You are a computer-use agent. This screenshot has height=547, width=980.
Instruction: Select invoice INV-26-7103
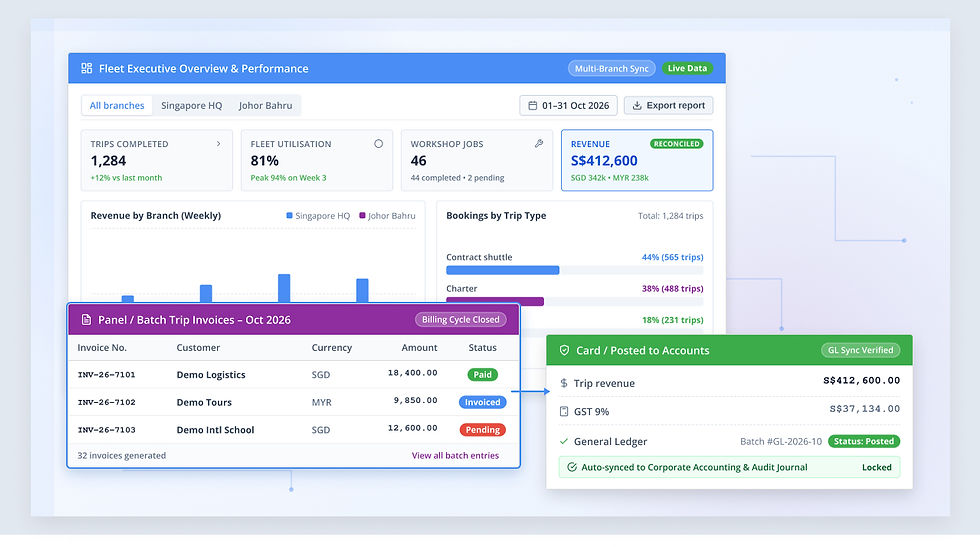[x=106, y=429]
